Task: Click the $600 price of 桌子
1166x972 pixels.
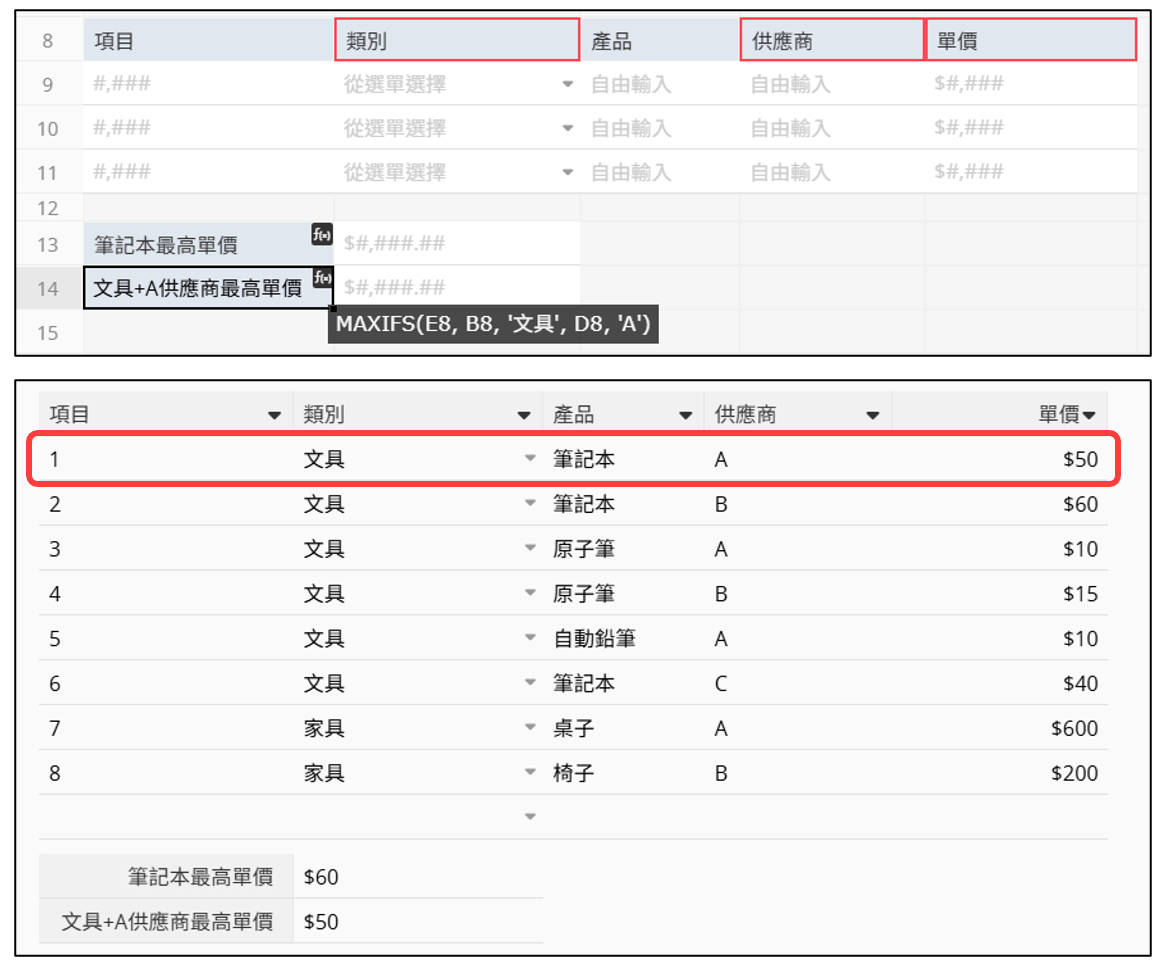Action: pos(1074,729)
